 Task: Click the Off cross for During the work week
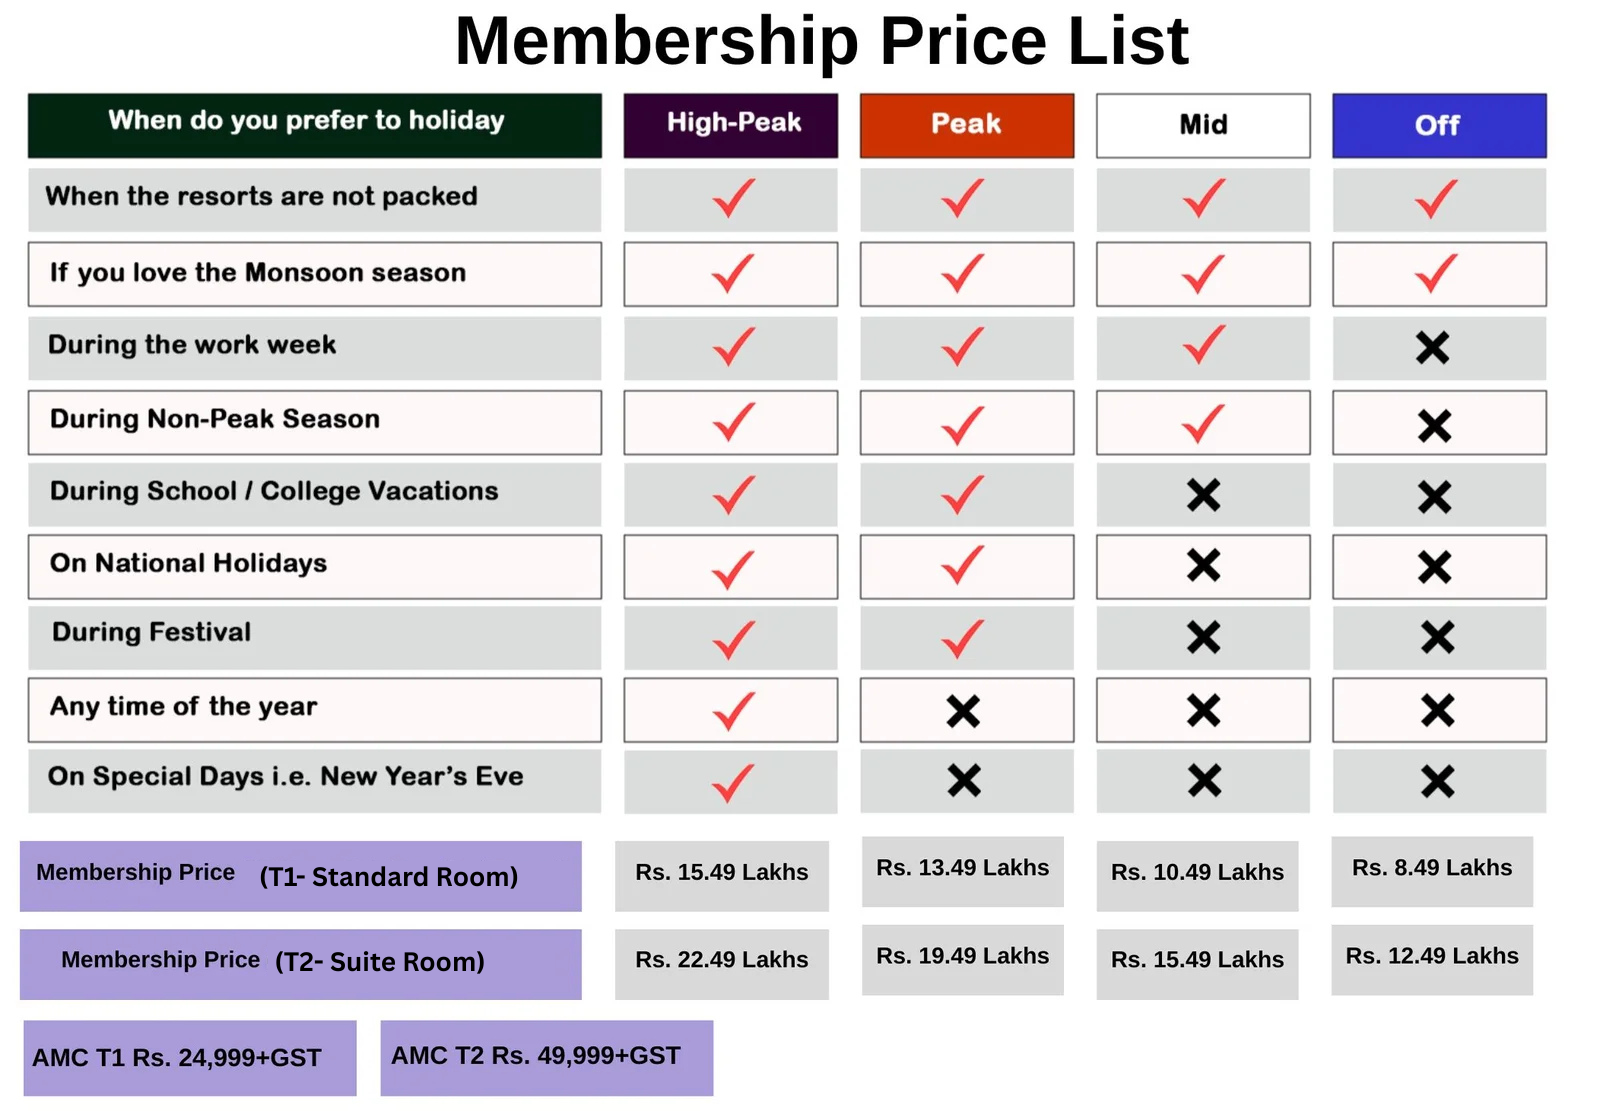(1432, 348)
